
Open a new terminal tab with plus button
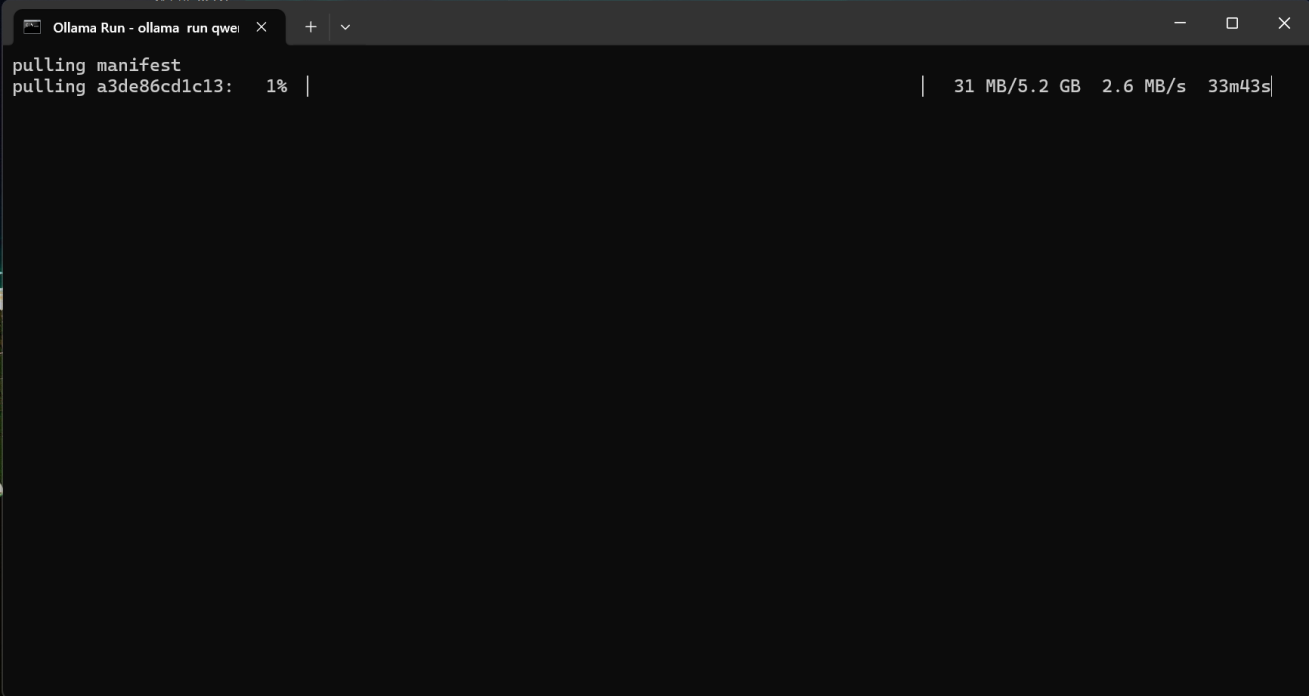tap(310, 27)
